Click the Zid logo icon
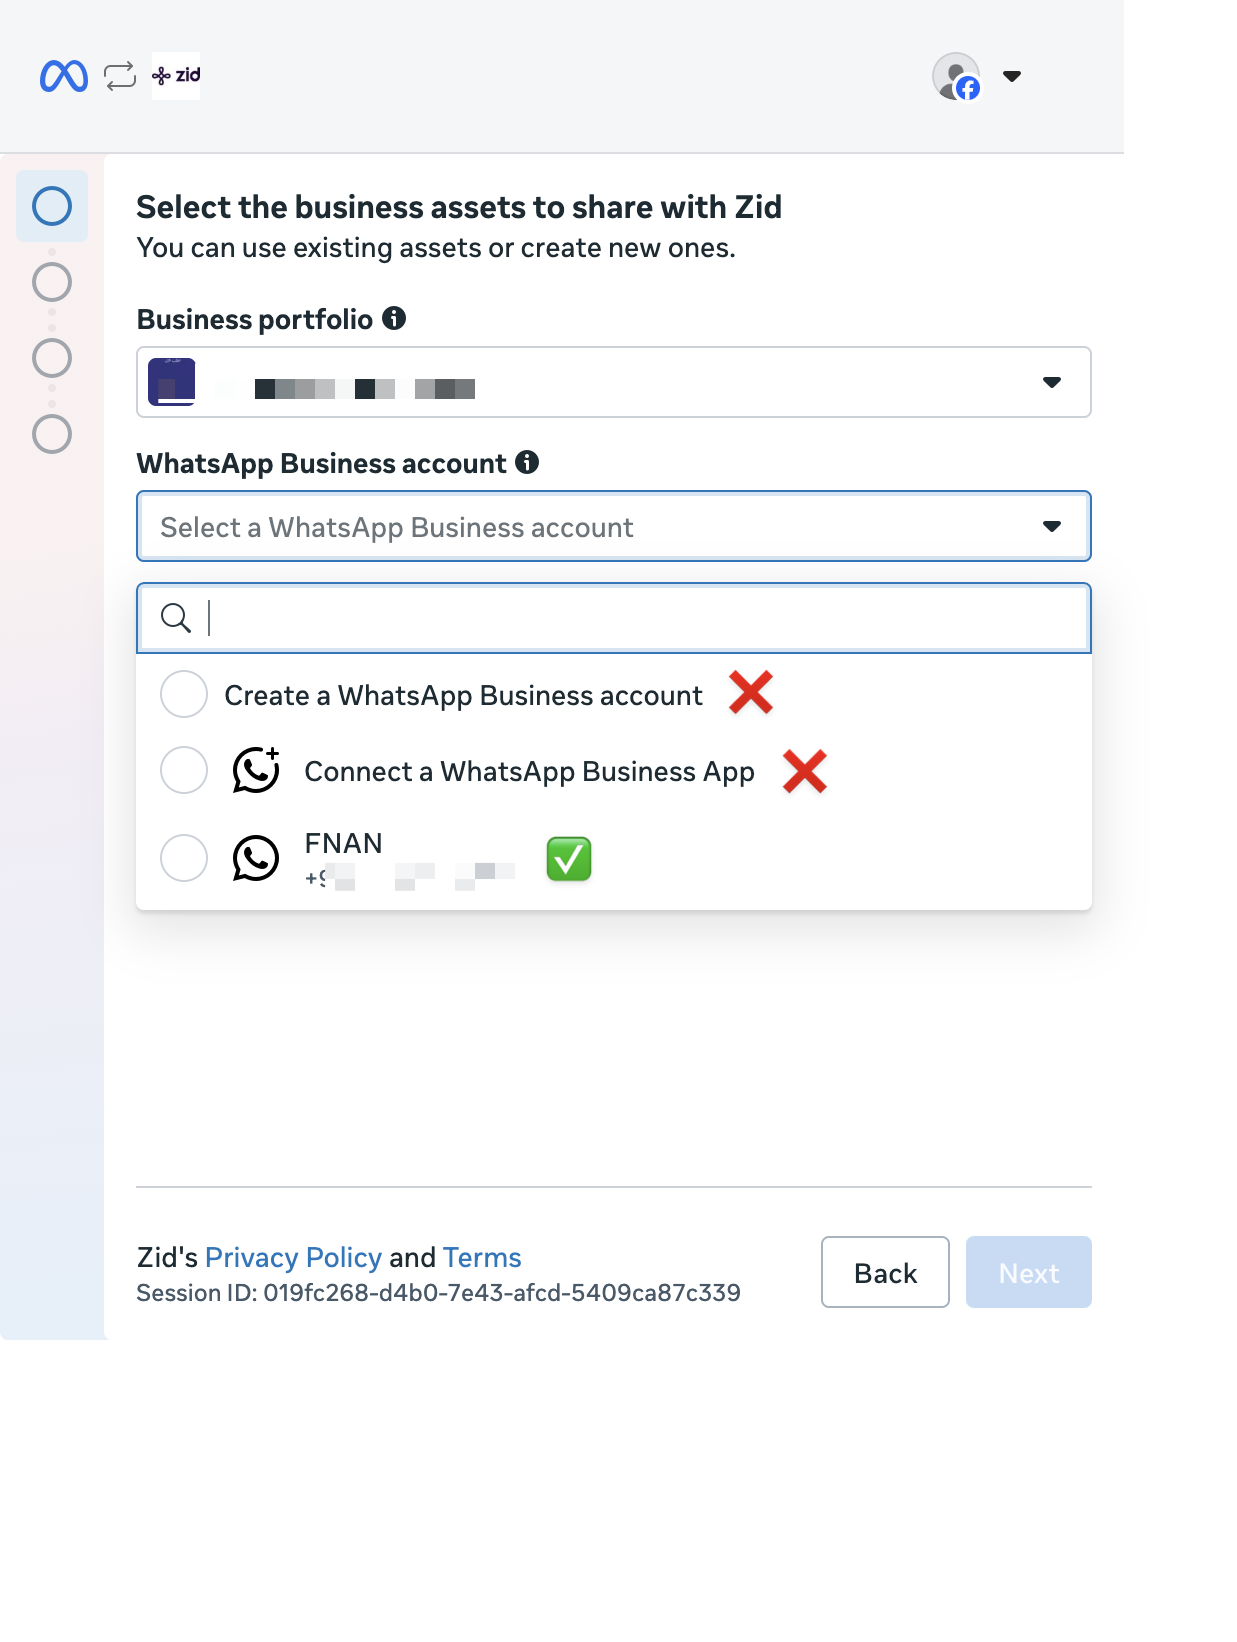Viewport: 1237px width, 1642px height. point(176,76)
